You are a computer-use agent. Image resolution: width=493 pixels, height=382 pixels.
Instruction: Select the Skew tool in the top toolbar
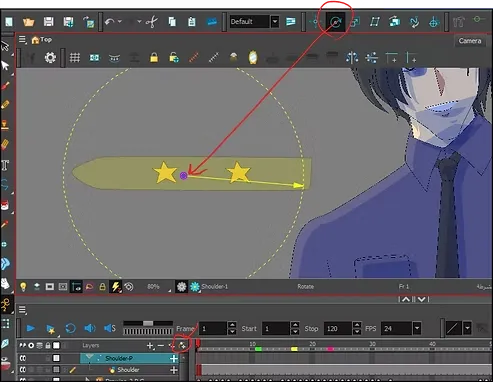pos(375,22)
